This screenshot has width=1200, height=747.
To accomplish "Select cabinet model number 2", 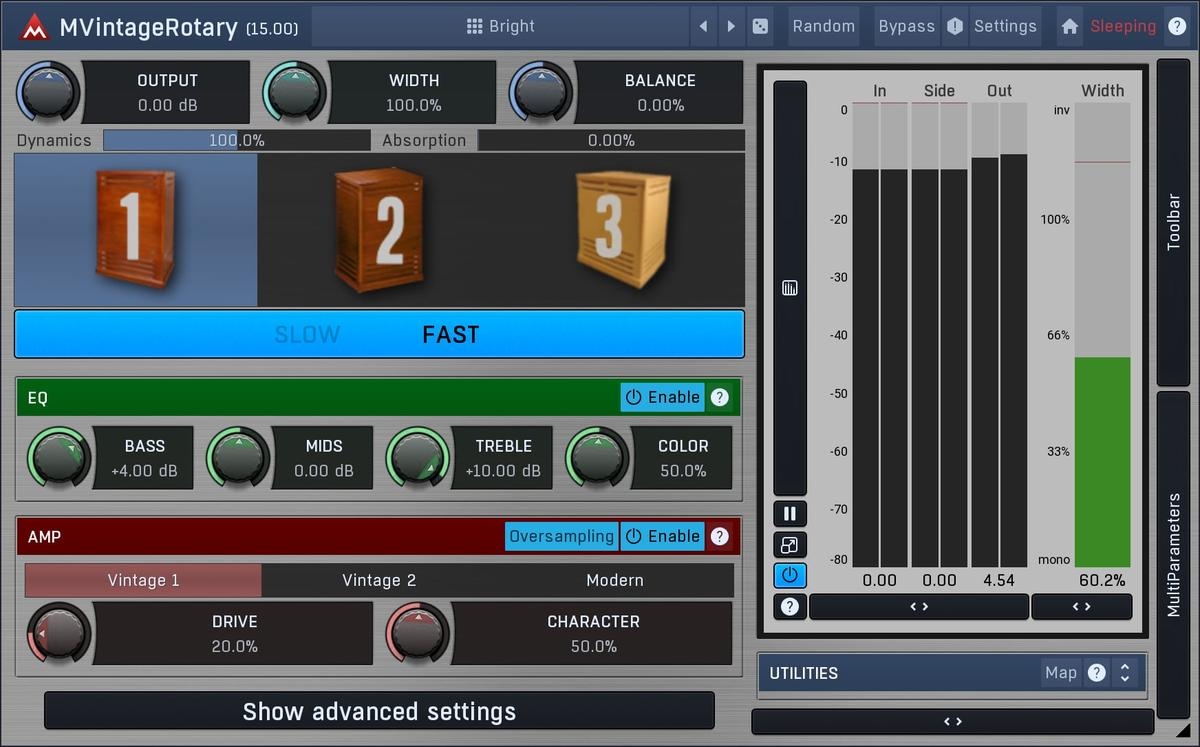I will [381, 229].
